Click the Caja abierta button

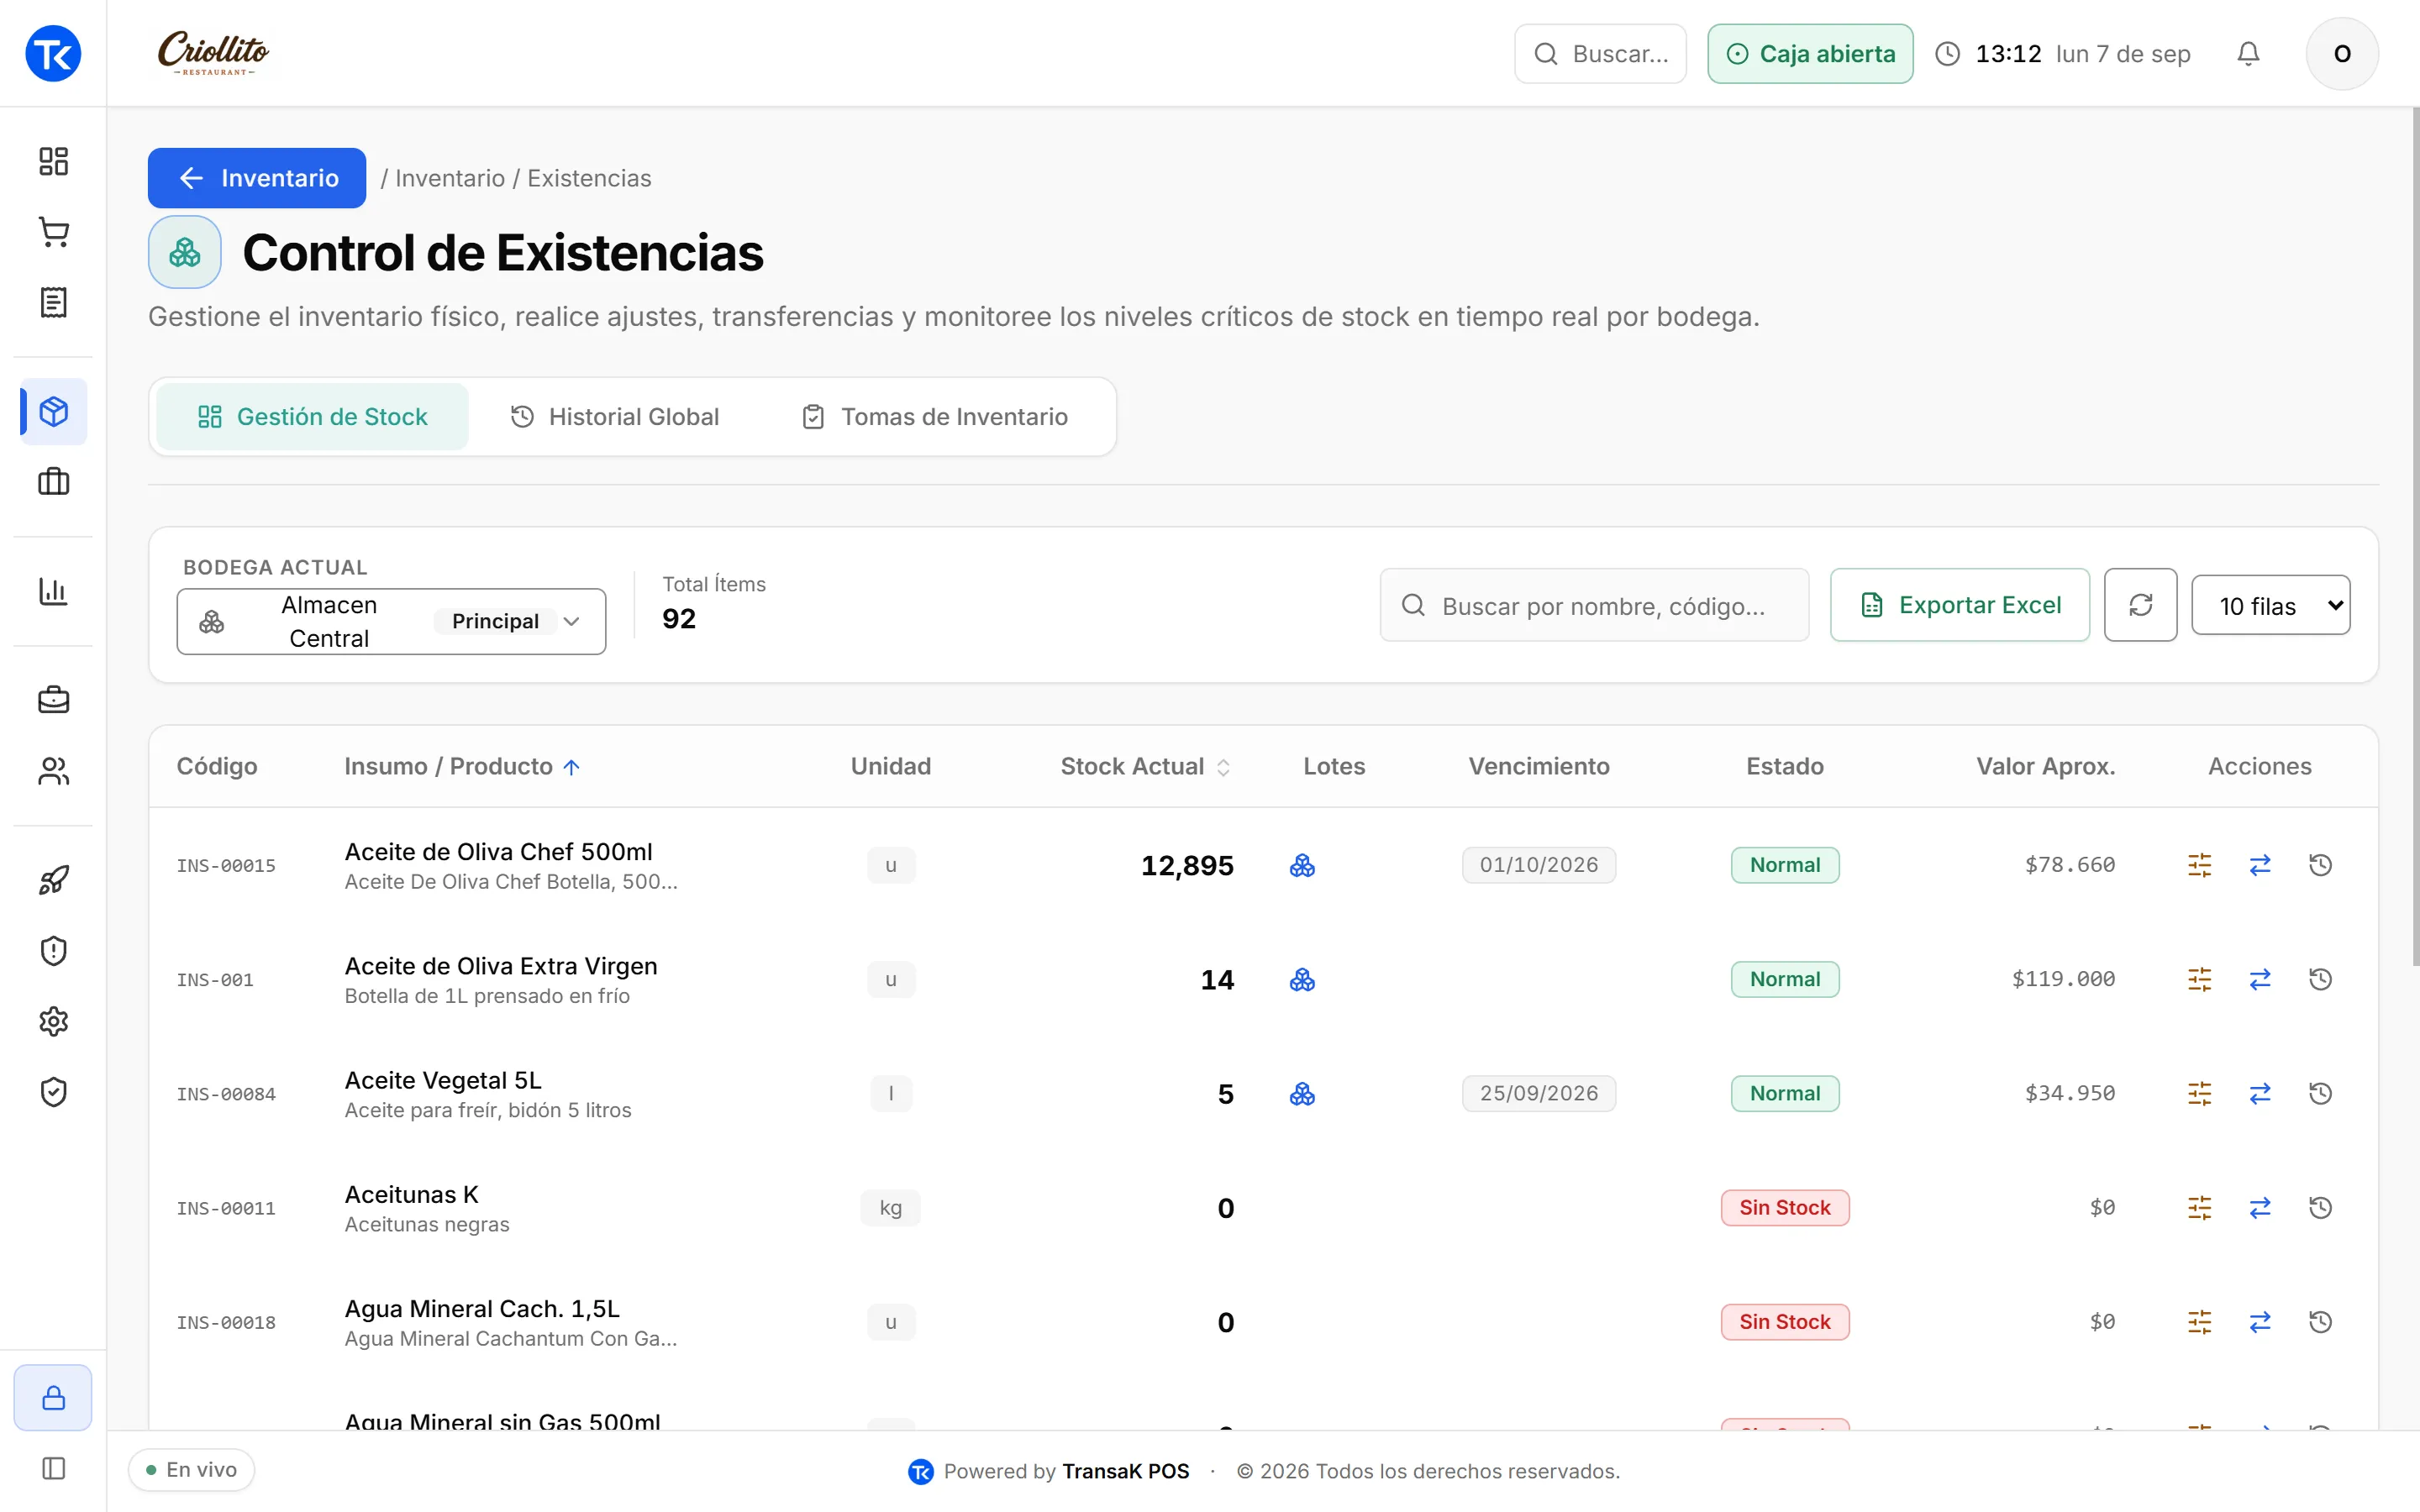click(x=1810, y=54)
